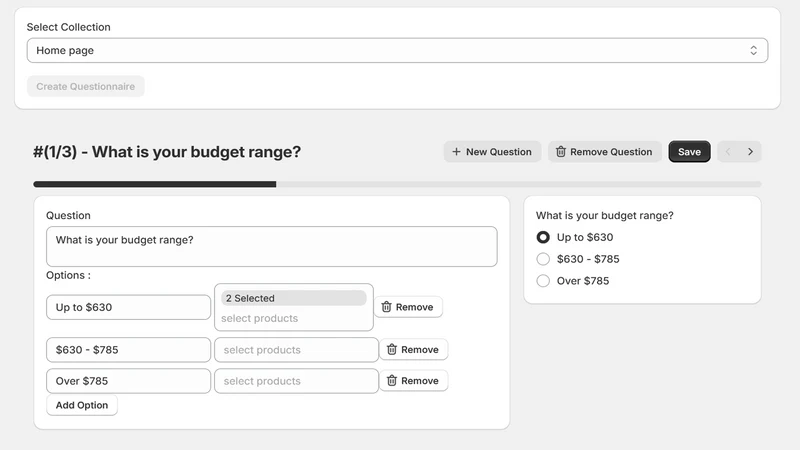Image resolution: width=800 pixels, height=450 pixels.
Task: Click the '#(1/3) - What is your budget range?' heading
Action: tap(167, 152)
